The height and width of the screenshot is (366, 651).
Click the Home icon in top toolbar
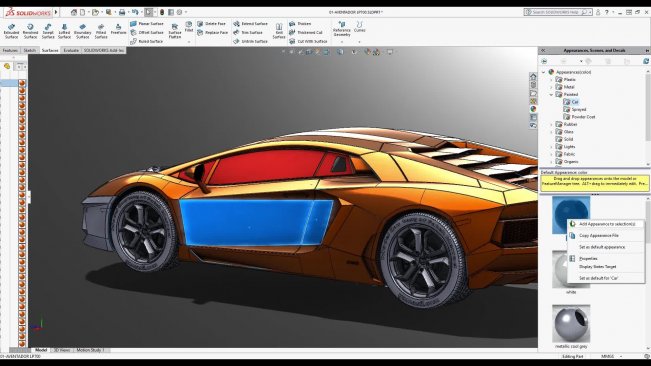tap(74, 12)
